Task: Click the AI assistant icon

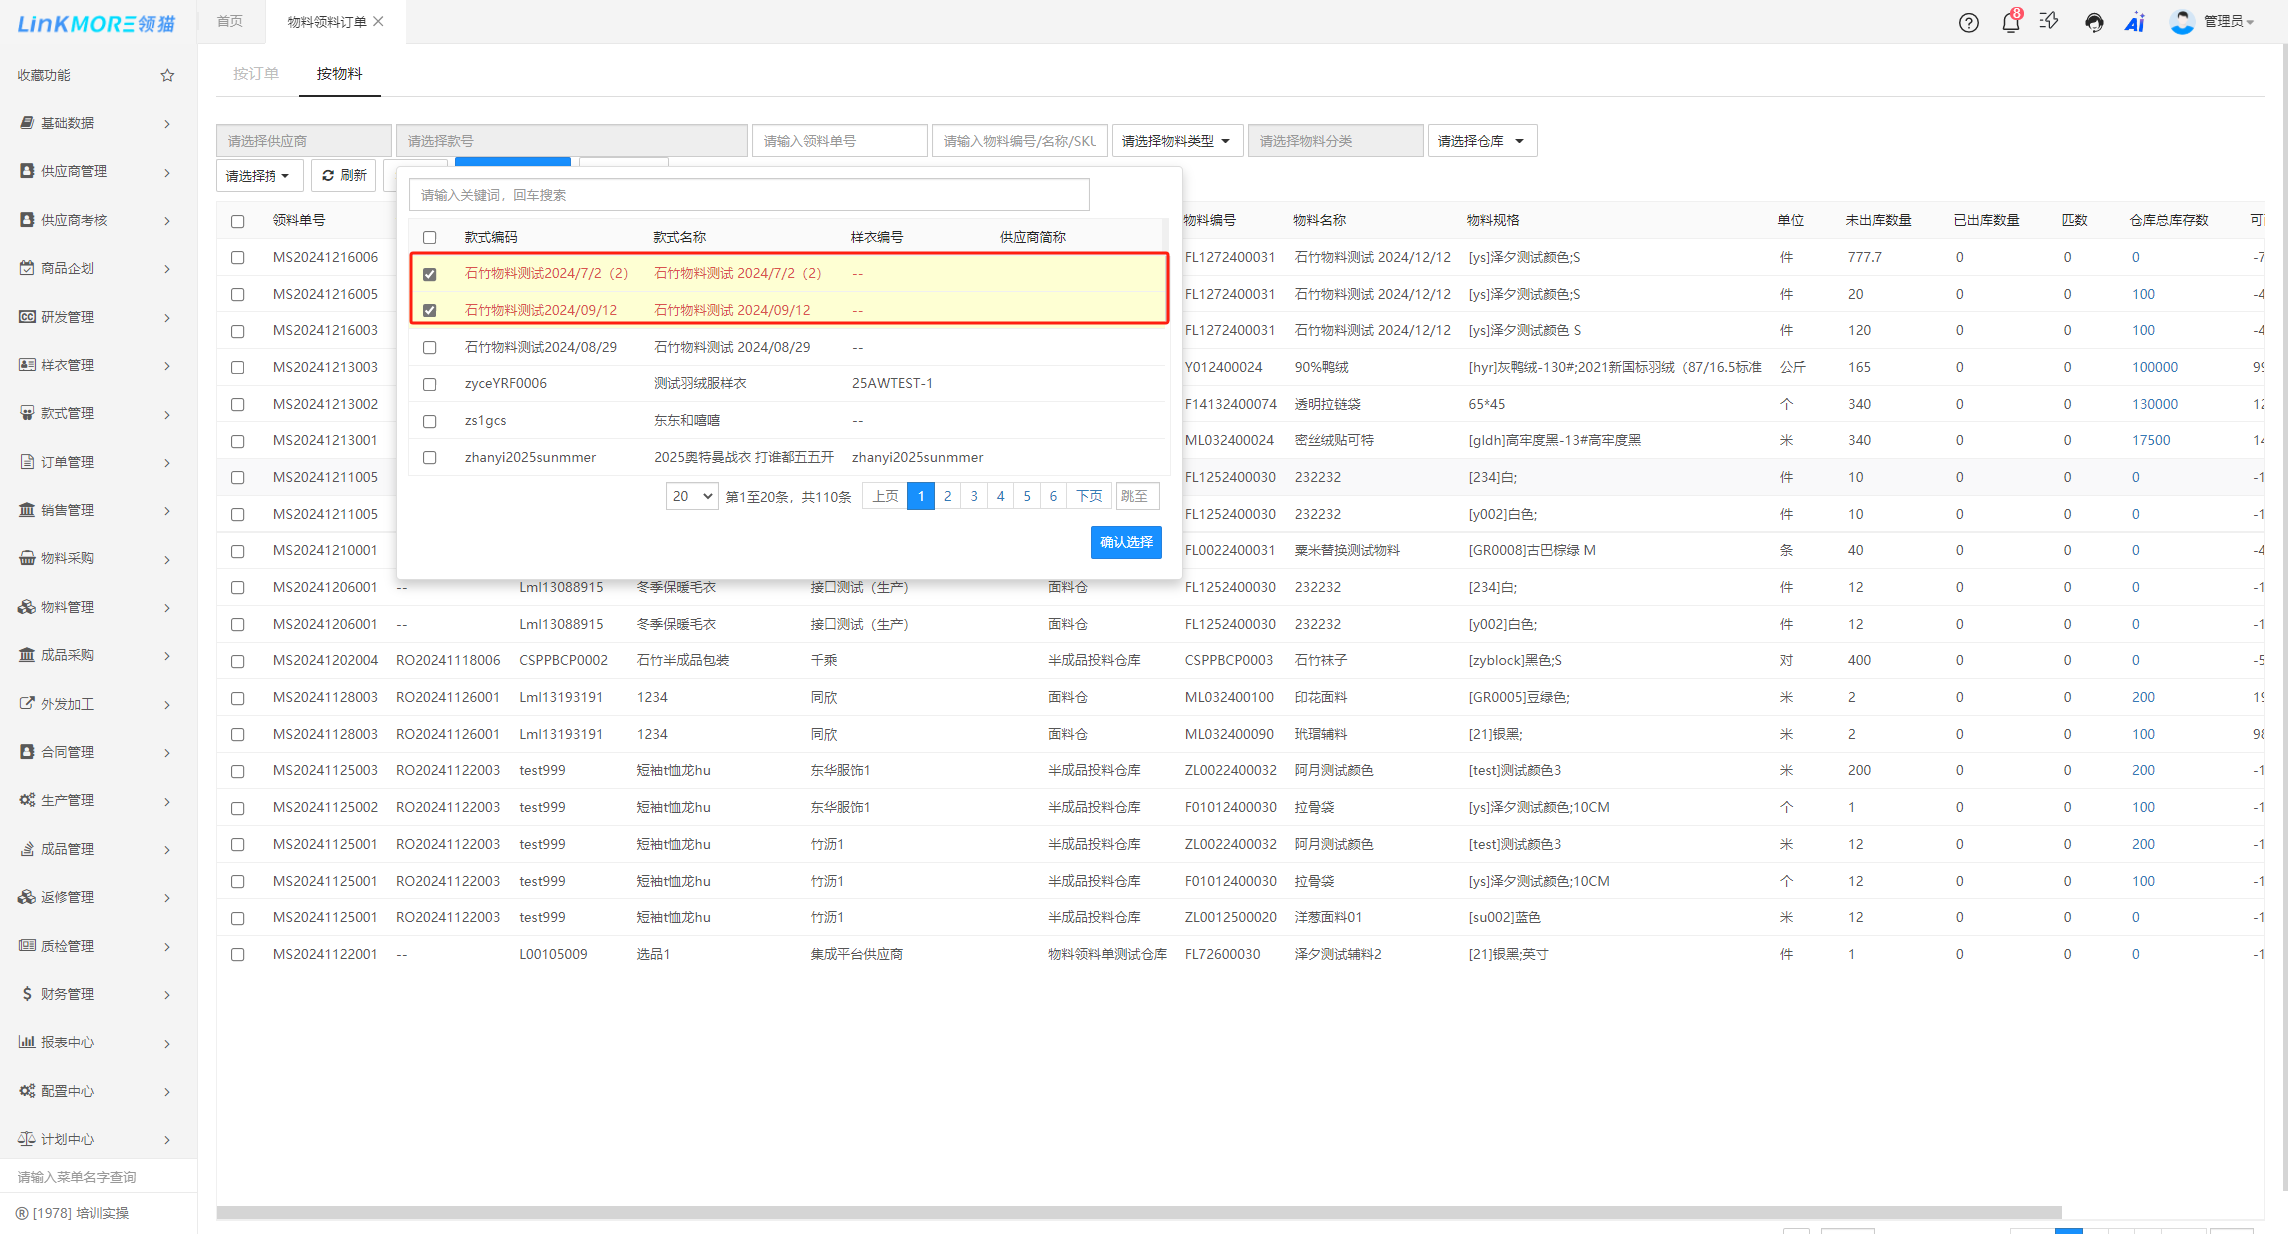Action: [2135, 22]
